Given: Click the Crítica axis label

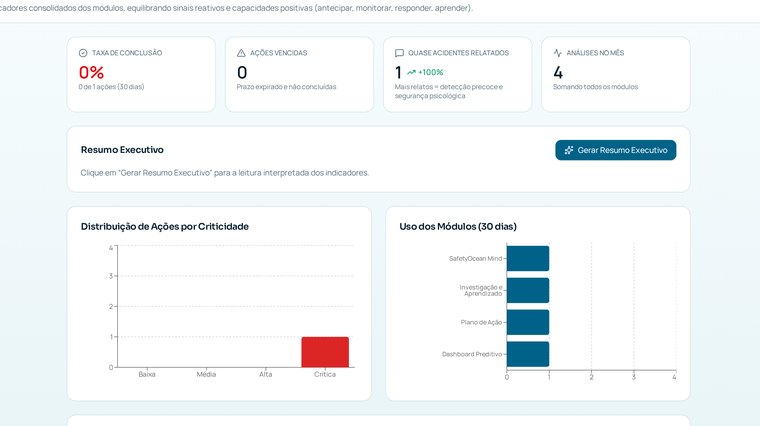Looking at the screenshot, I should point(325,374).
